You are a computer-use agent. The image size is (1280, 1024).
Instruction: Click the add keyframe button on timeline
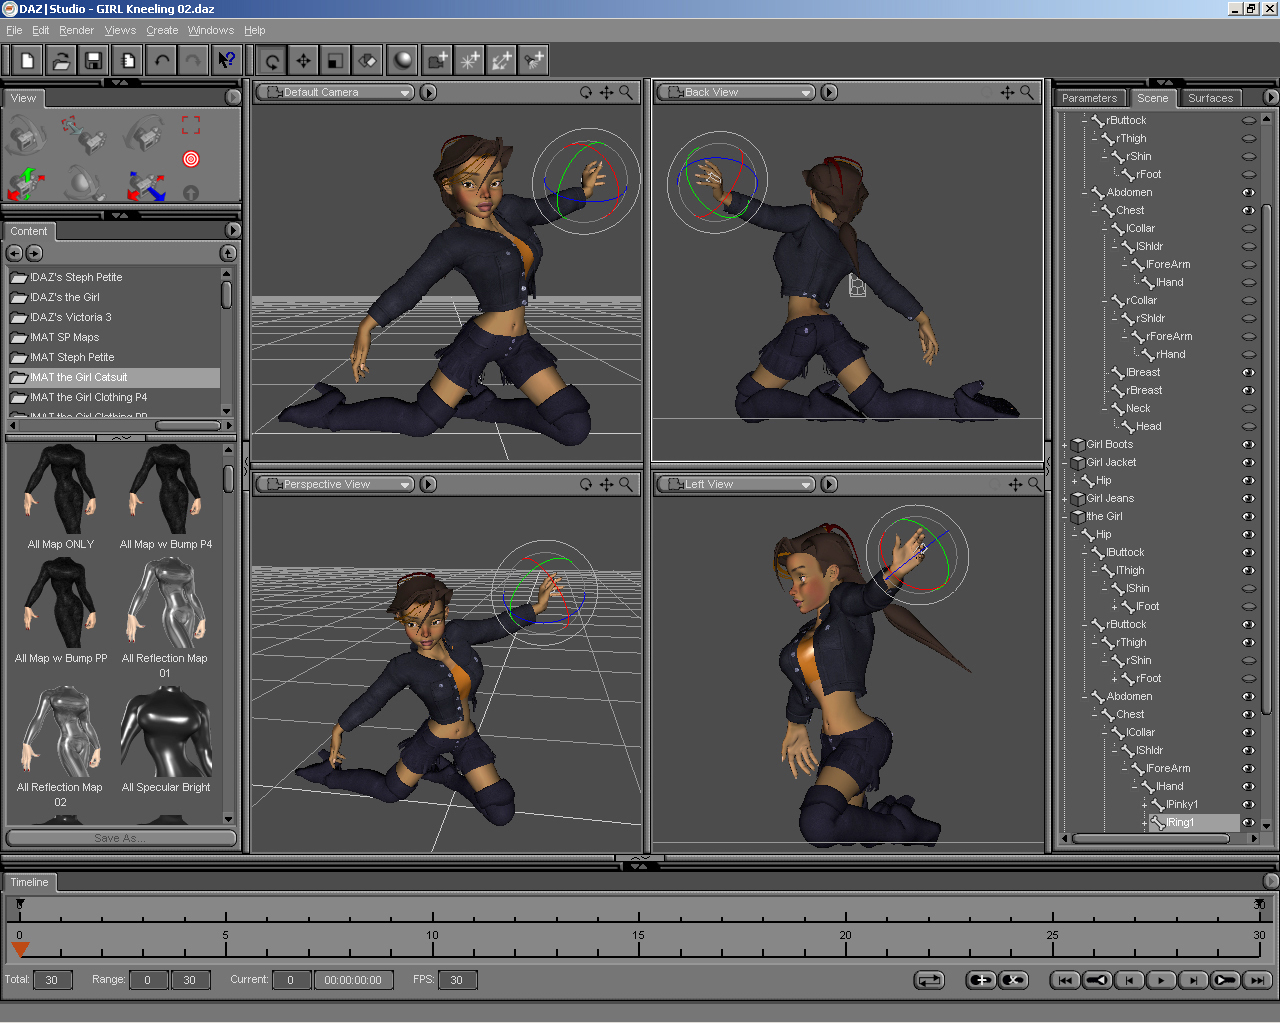click(x=980, y=980)
